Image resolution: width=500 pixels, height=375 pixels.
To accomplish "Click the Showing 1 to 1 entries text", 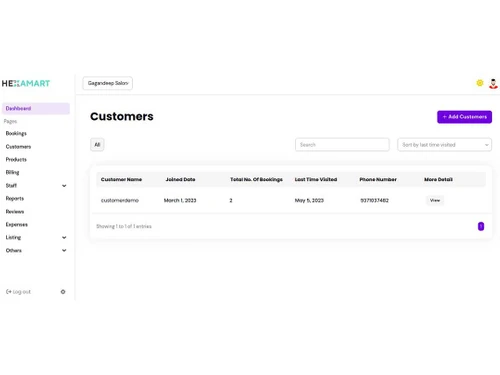I will (124, 226).
